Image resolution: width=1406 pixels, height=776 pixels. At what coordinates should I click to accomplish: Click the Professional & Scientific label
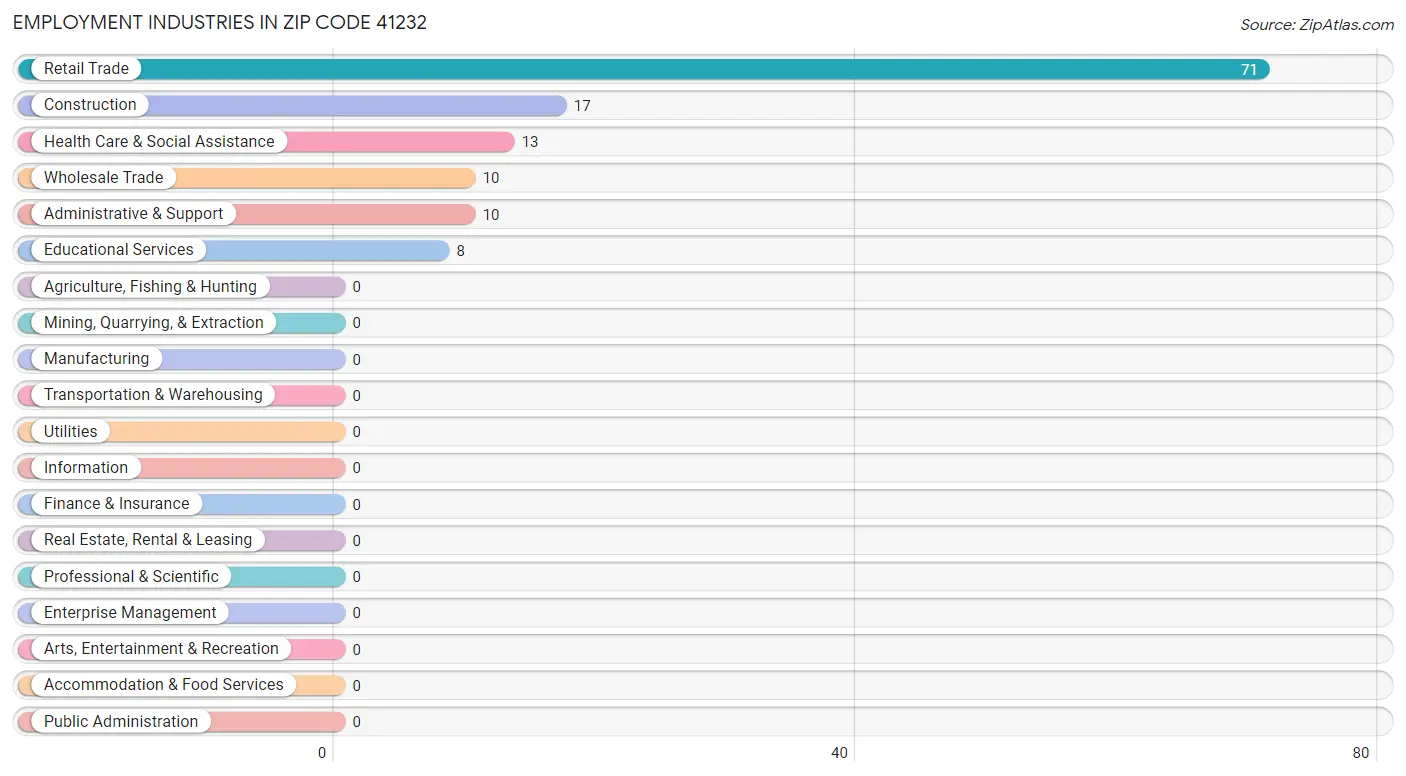click(131, 577)
